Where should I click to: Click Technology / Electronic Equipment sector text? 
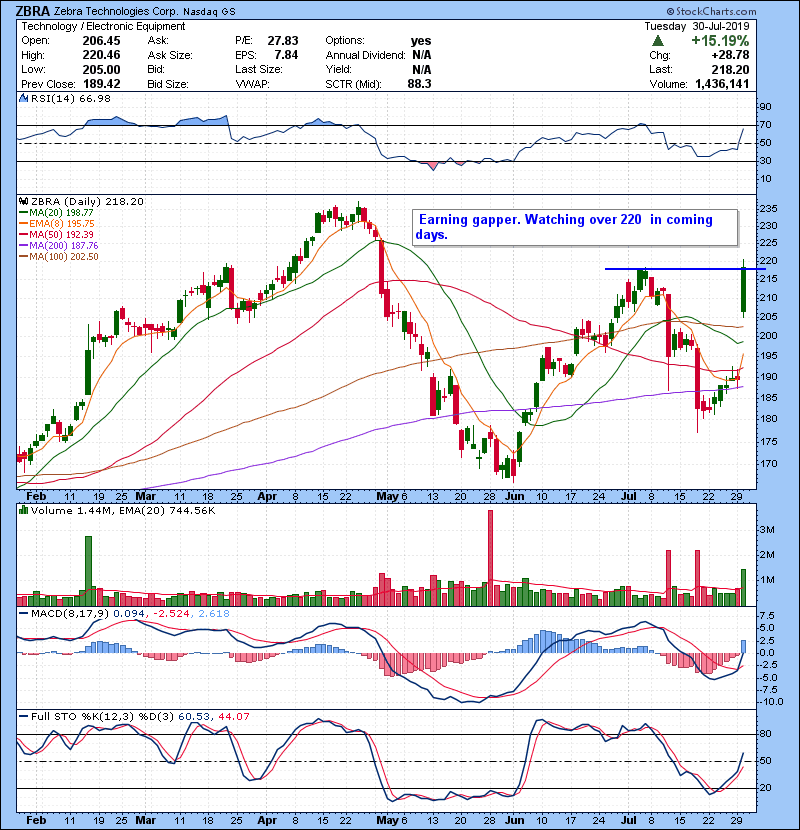point(103,26)
